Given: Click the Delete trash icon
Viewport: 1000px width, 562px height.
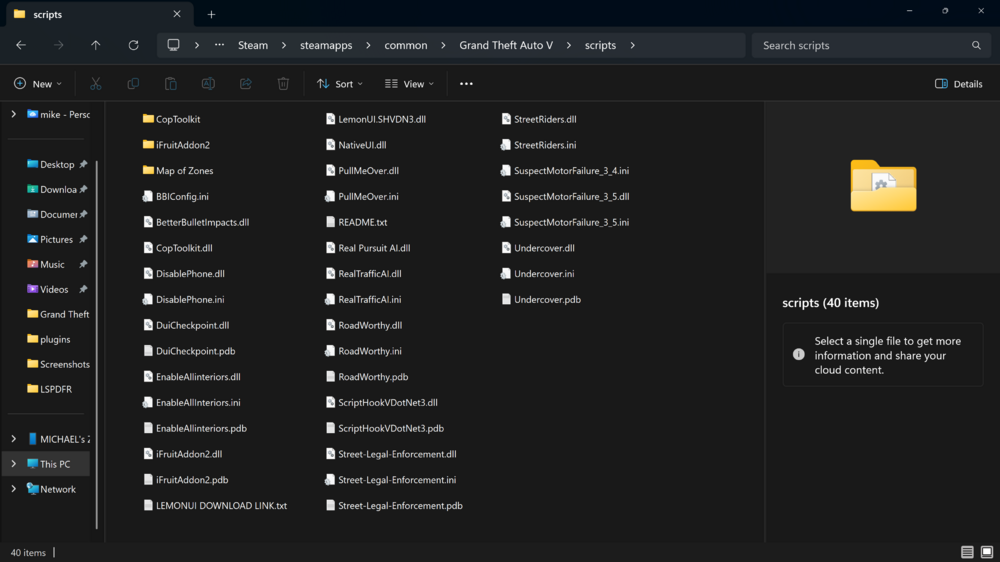Looking at the screenshot, I should [283, 84].
